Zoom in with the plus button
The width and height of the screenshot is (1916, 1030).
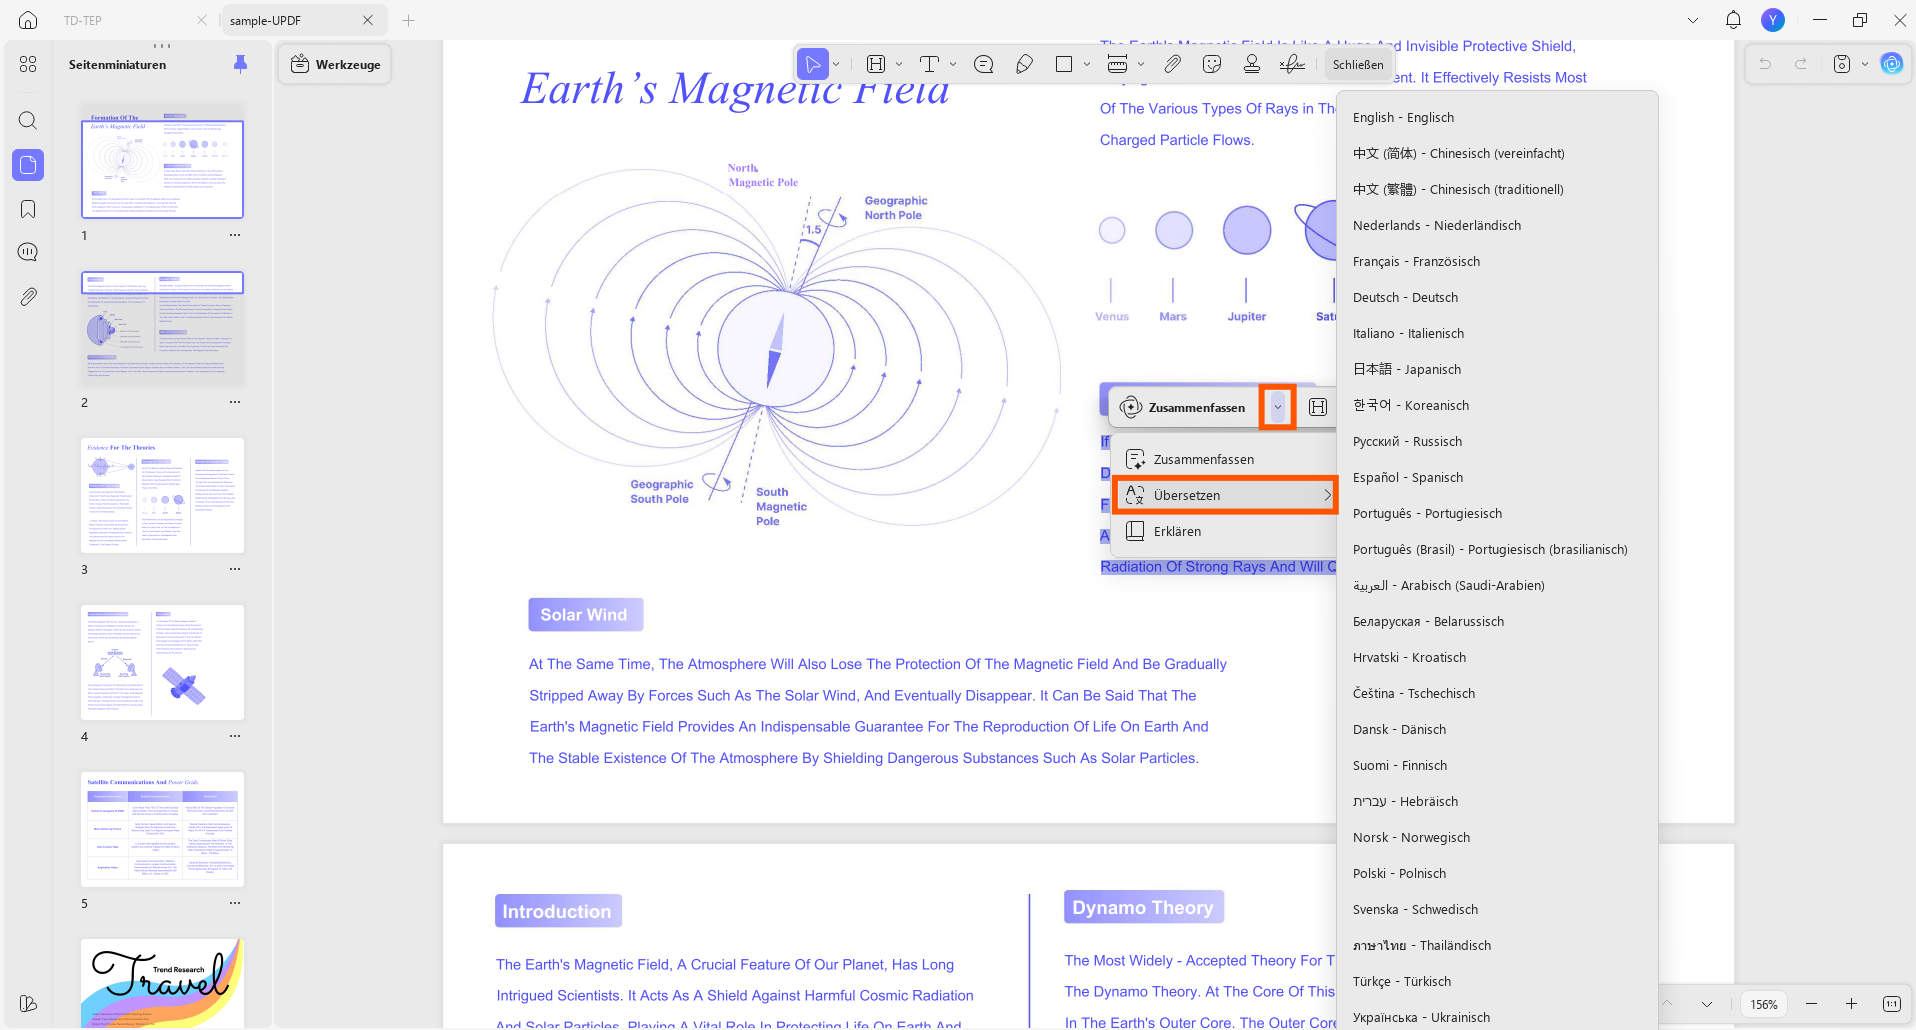pyautogui.click(x=1851, y=1004)
